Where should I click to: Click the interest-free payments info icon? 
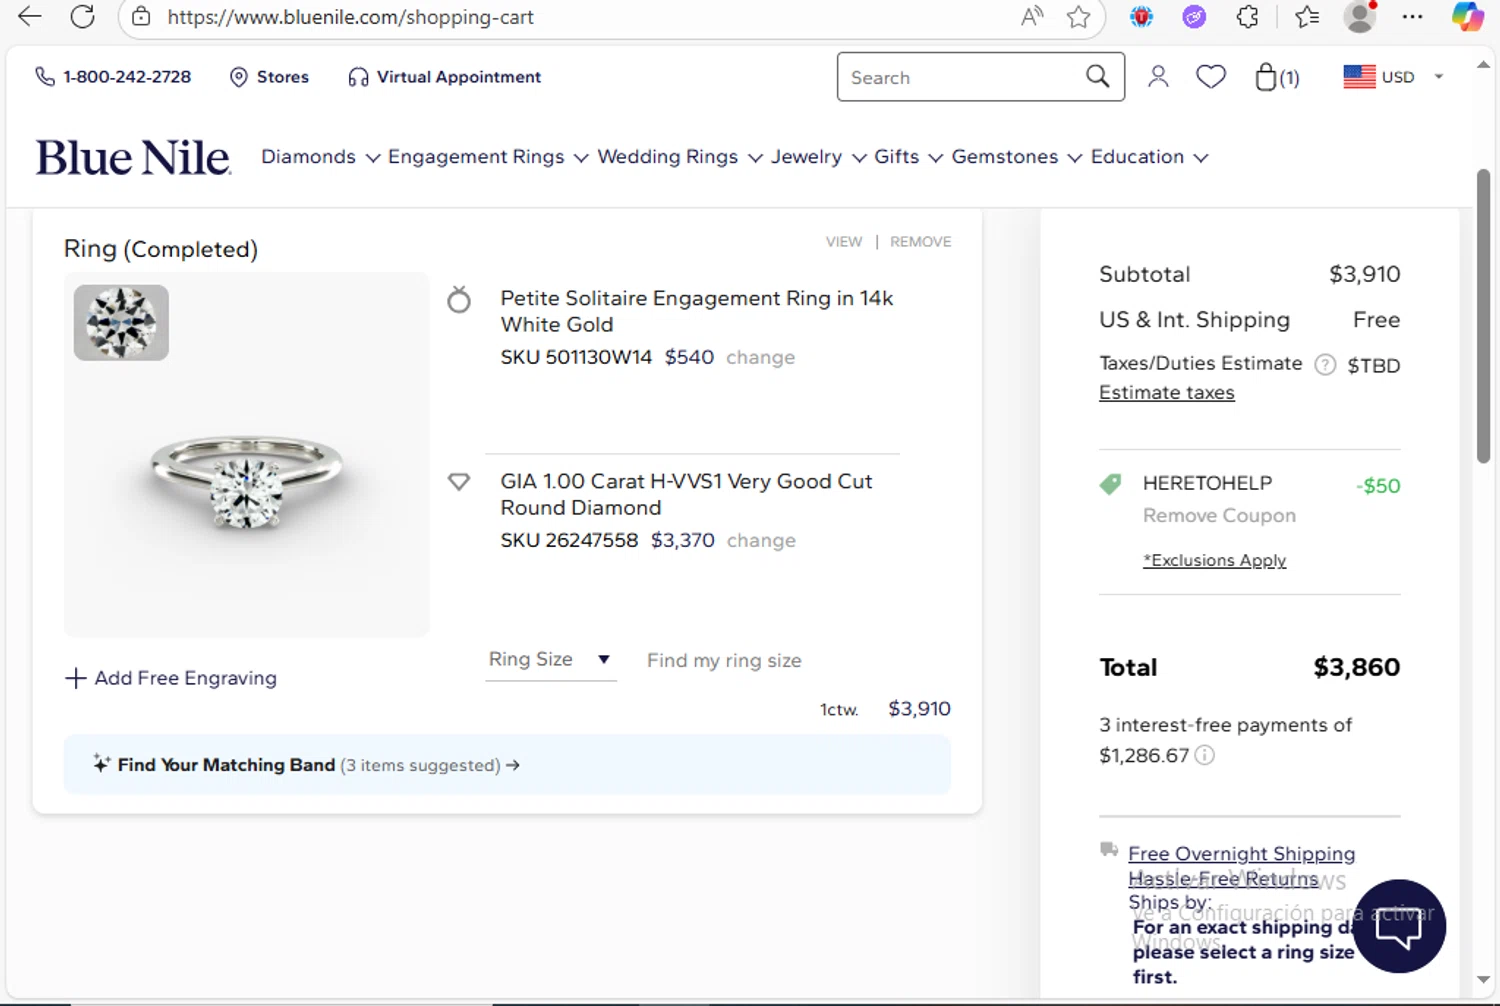click(x=1205, y=755)
